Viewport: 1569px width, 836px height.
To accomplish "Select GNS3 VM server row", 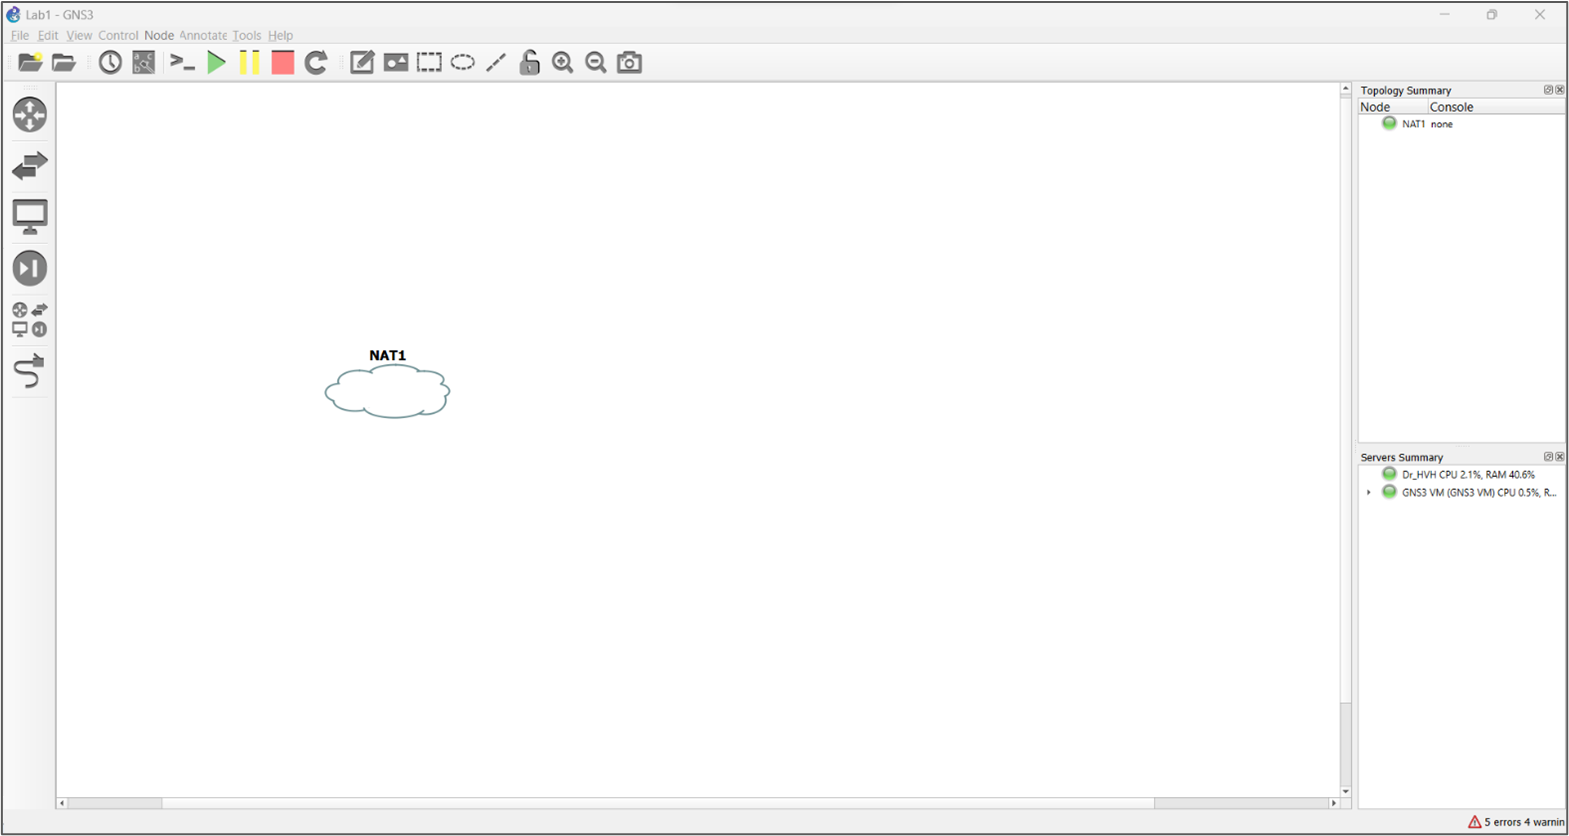I will point(1462,492).
